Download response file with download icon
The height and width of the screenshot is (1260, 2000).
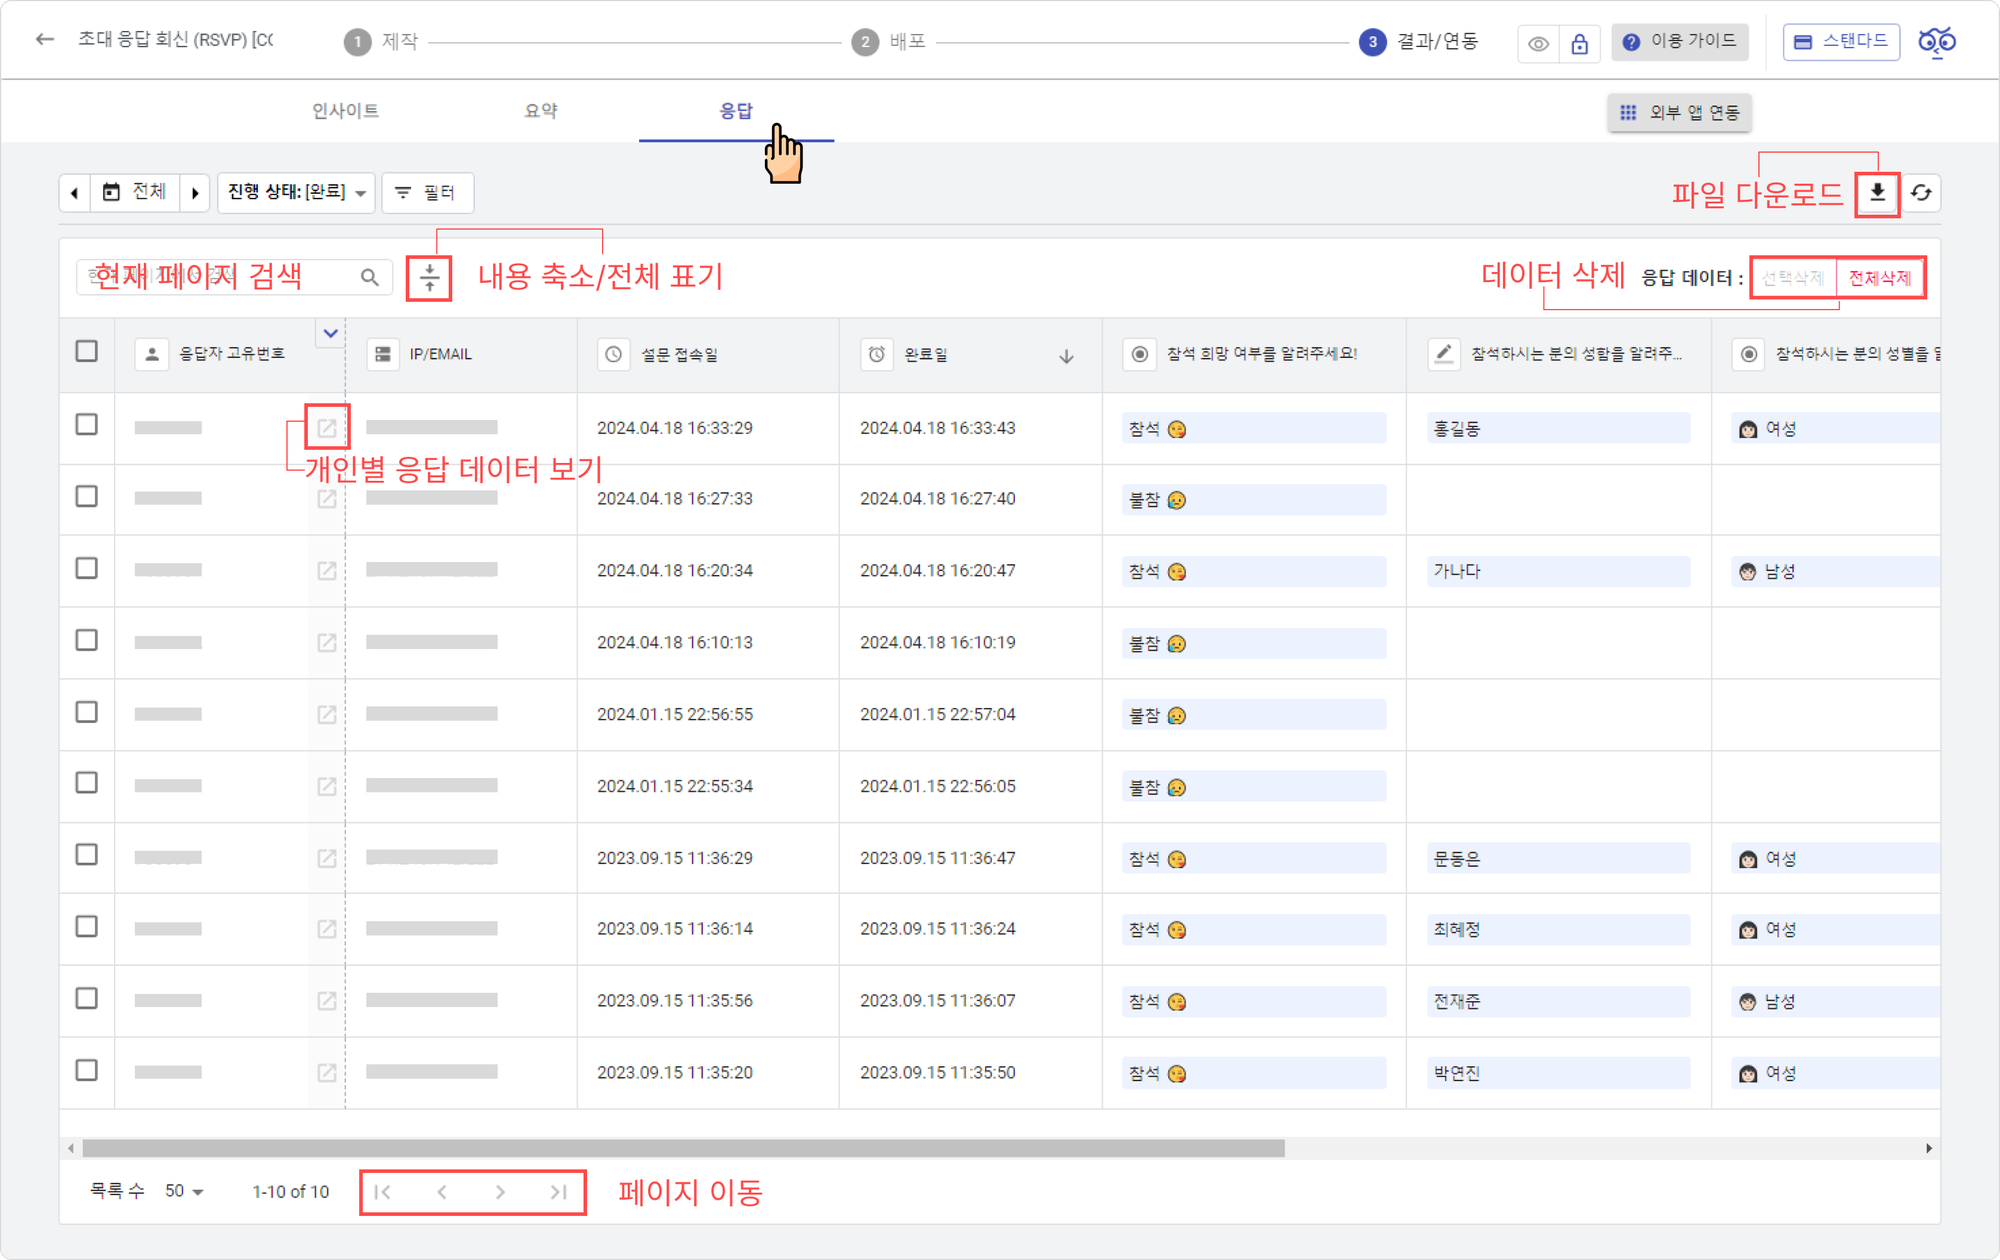click(1877, 192)
